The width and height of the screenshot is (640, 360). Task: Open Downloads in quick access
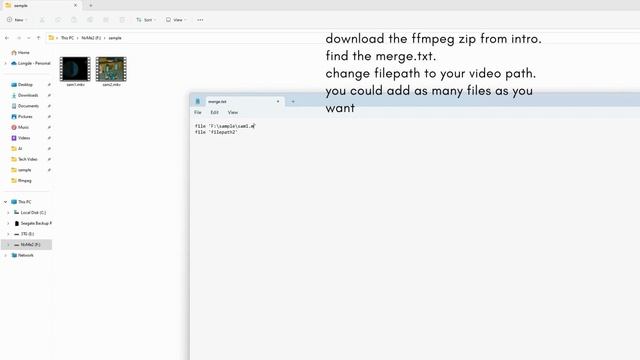(x=24, y=95)
